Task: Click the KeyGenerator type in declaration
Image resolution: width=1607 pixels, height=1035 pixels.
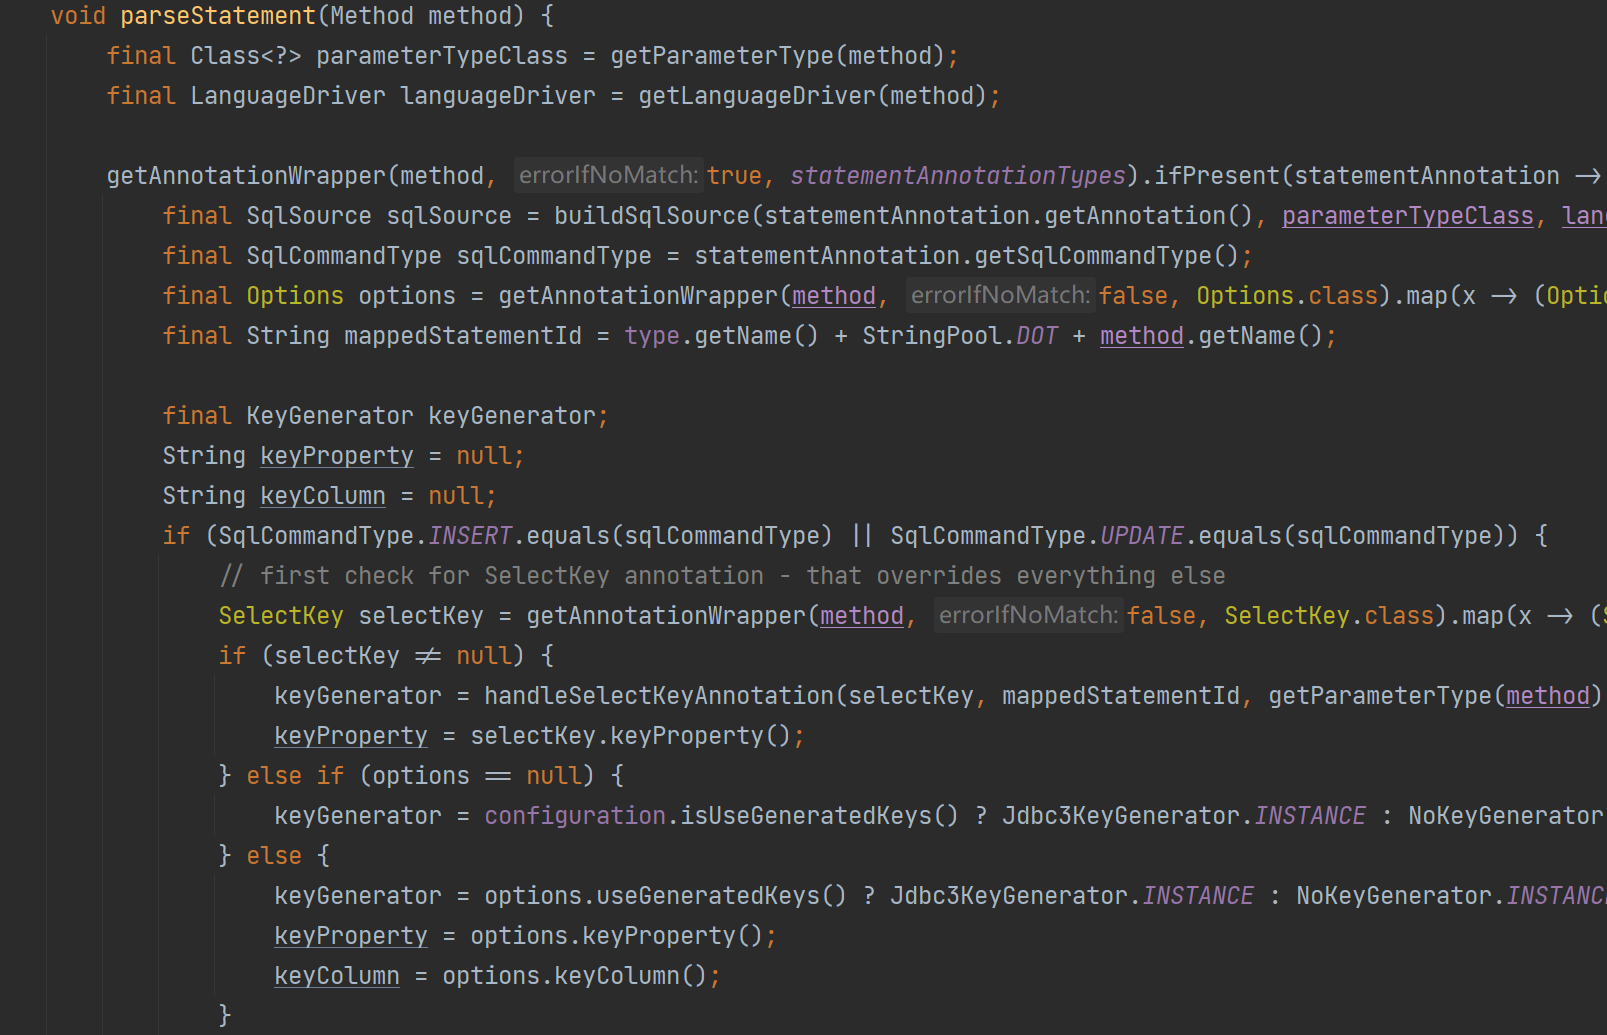Action: point(329,416)
